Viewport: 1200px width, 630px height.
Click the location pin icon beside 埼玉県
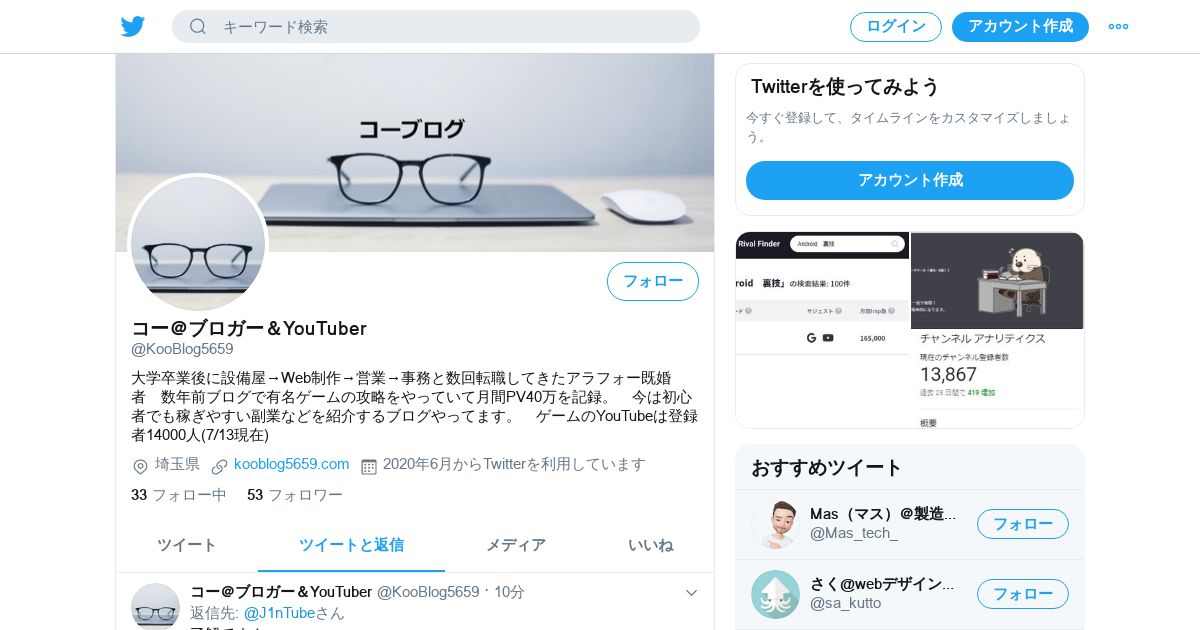140,467
